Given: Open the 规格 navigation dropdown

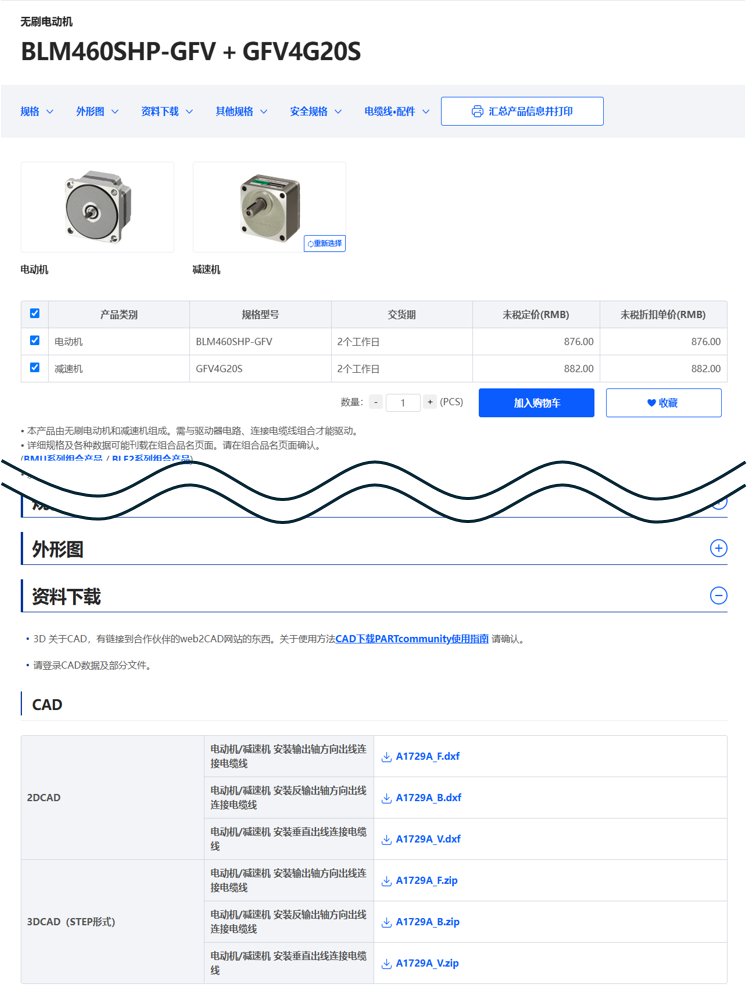Looking at the screenshot, I should 37,111.
